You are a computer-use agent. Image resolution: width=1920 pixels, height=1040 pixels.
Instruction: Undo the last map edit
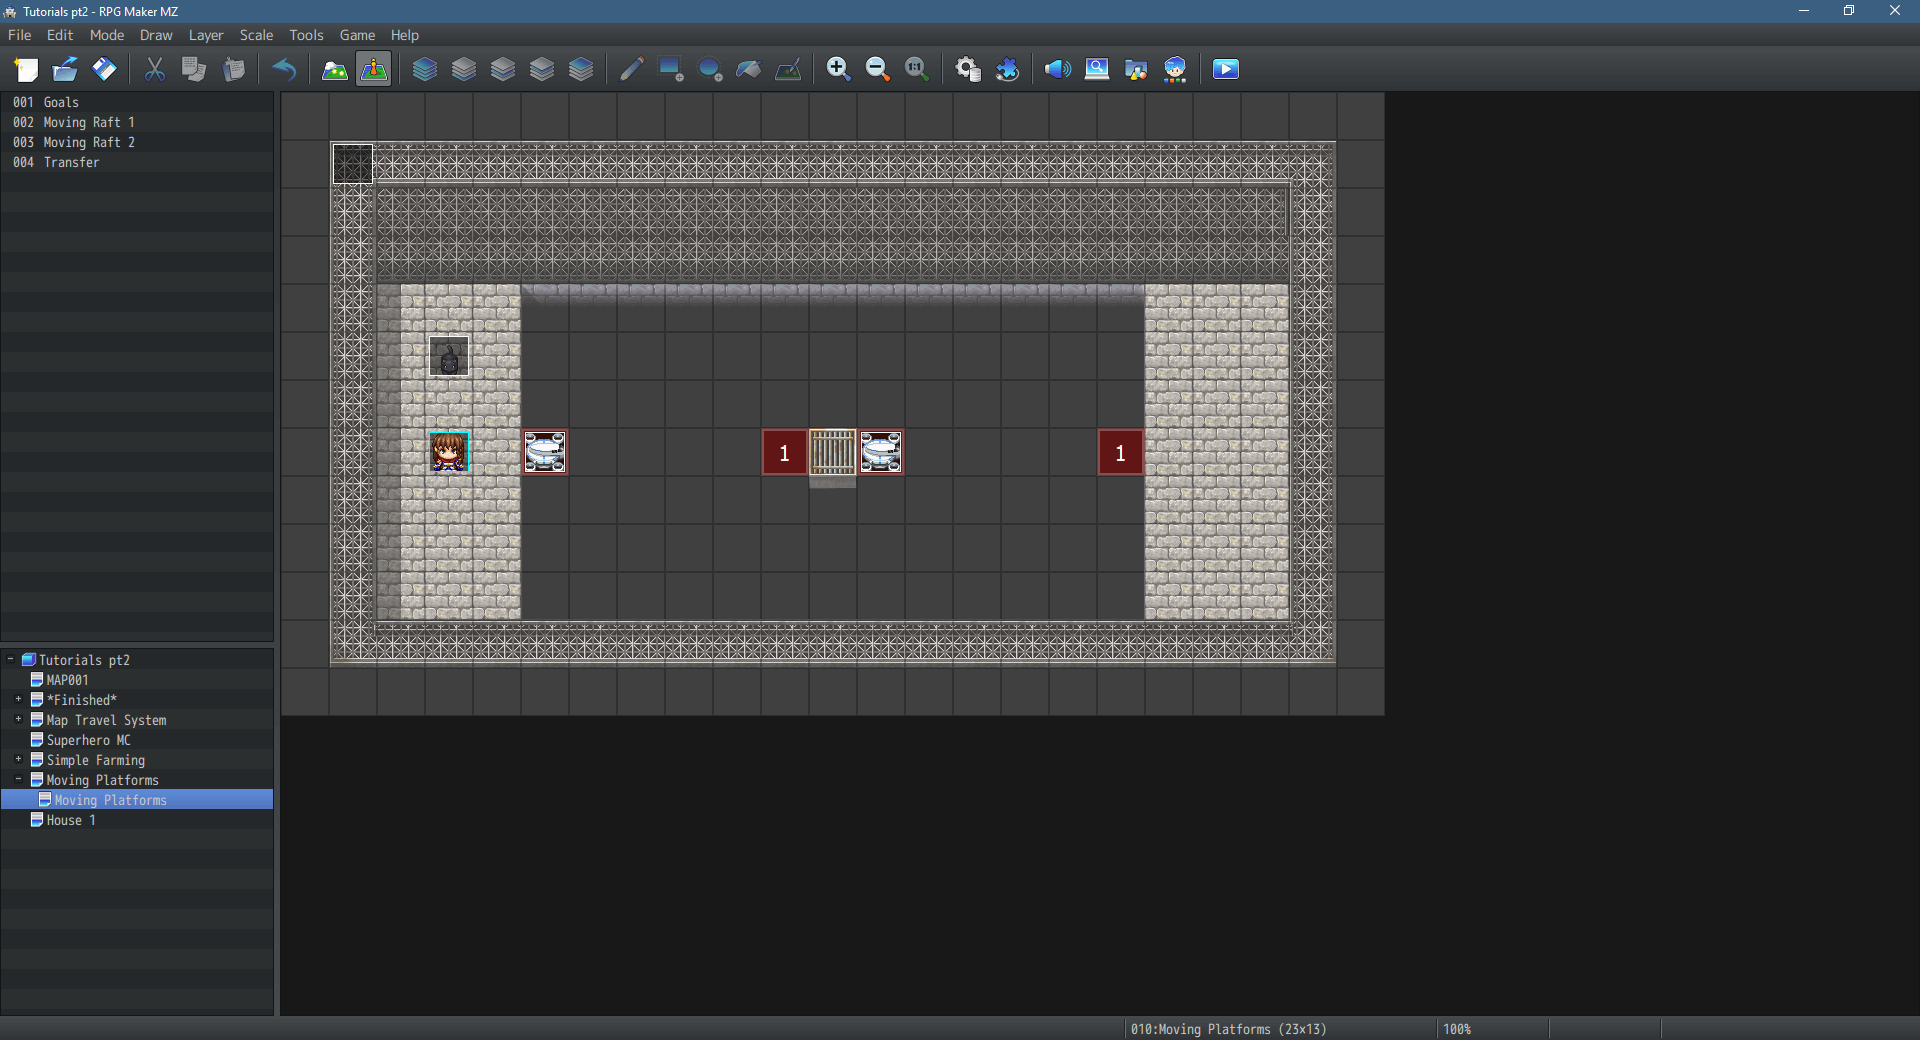[285, 69]
